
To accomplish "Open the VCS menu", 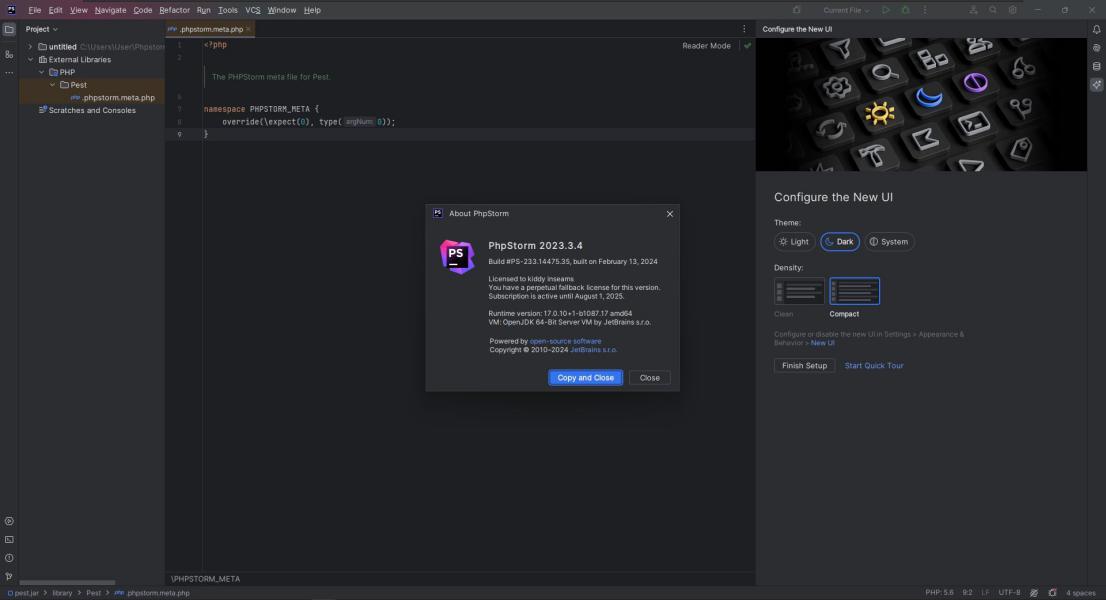I will tap(253, 10).
